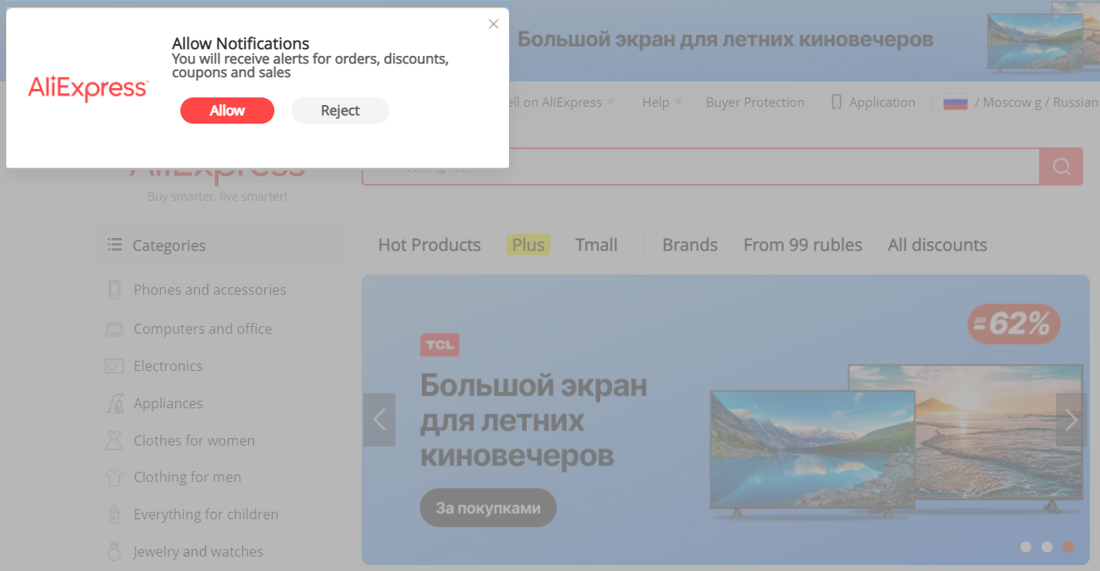Select the Plus tab

528,245
